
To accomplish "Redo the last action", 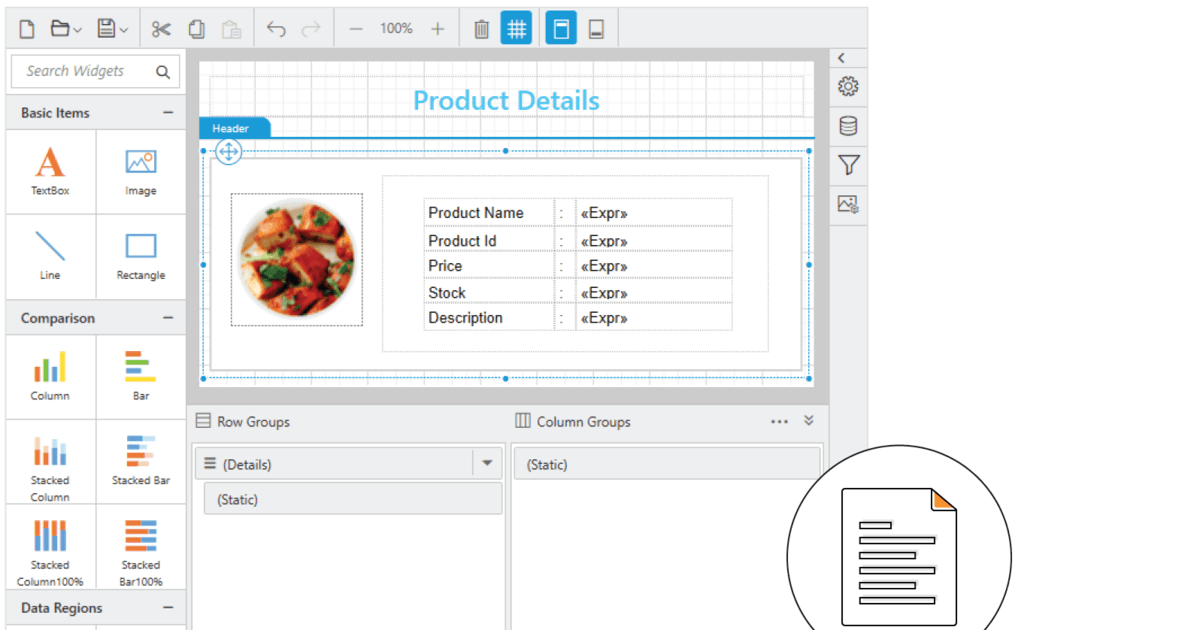I will click(x=311, y=29).
